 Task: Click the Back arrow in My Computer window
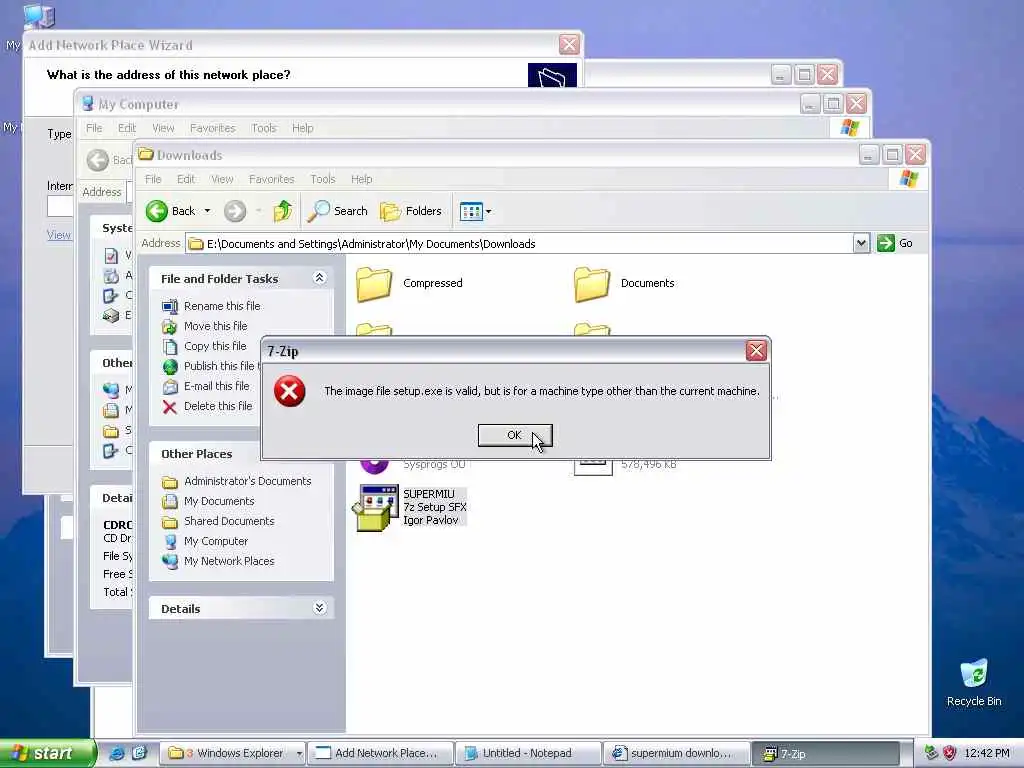tap(98, 160)
